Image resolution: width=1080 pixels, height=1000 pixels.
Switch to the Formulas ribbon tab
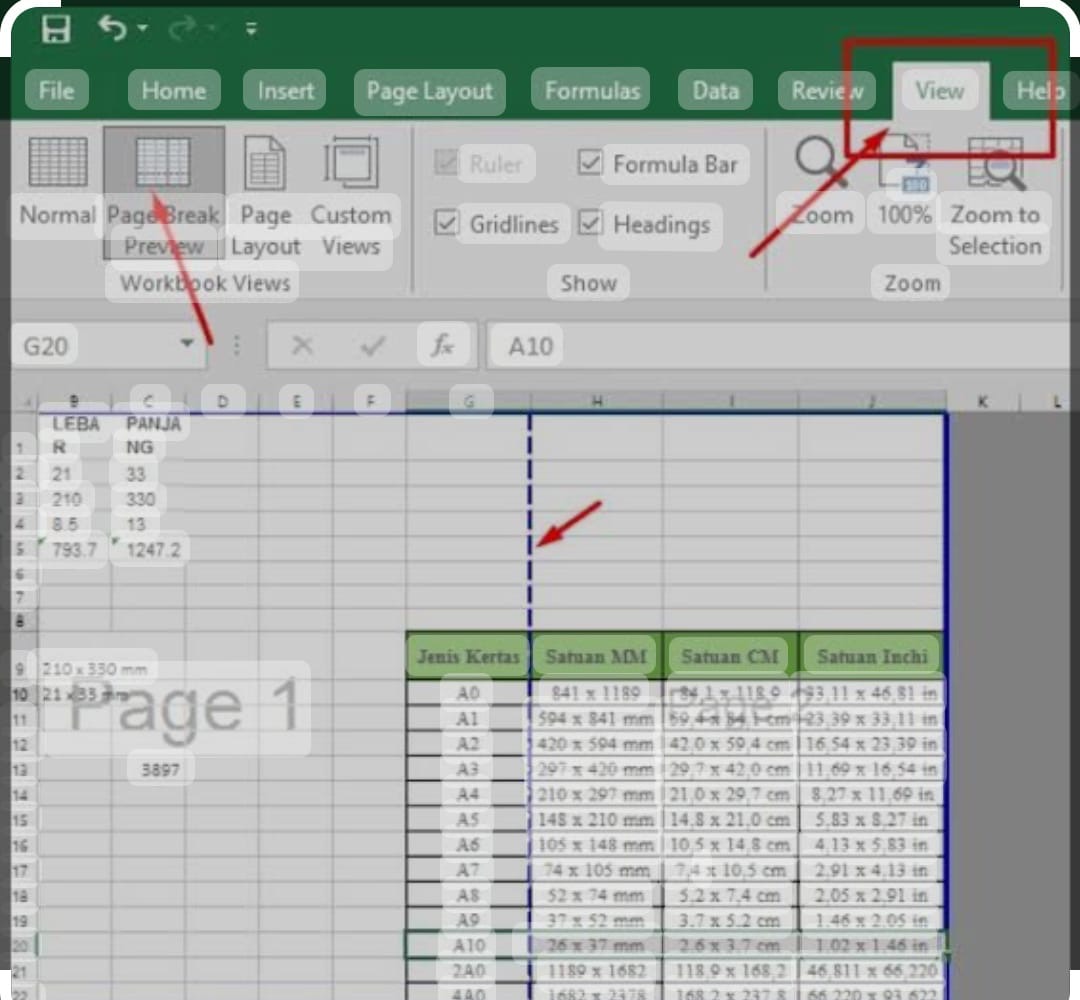pyautogui.click(x=590, y=90)
